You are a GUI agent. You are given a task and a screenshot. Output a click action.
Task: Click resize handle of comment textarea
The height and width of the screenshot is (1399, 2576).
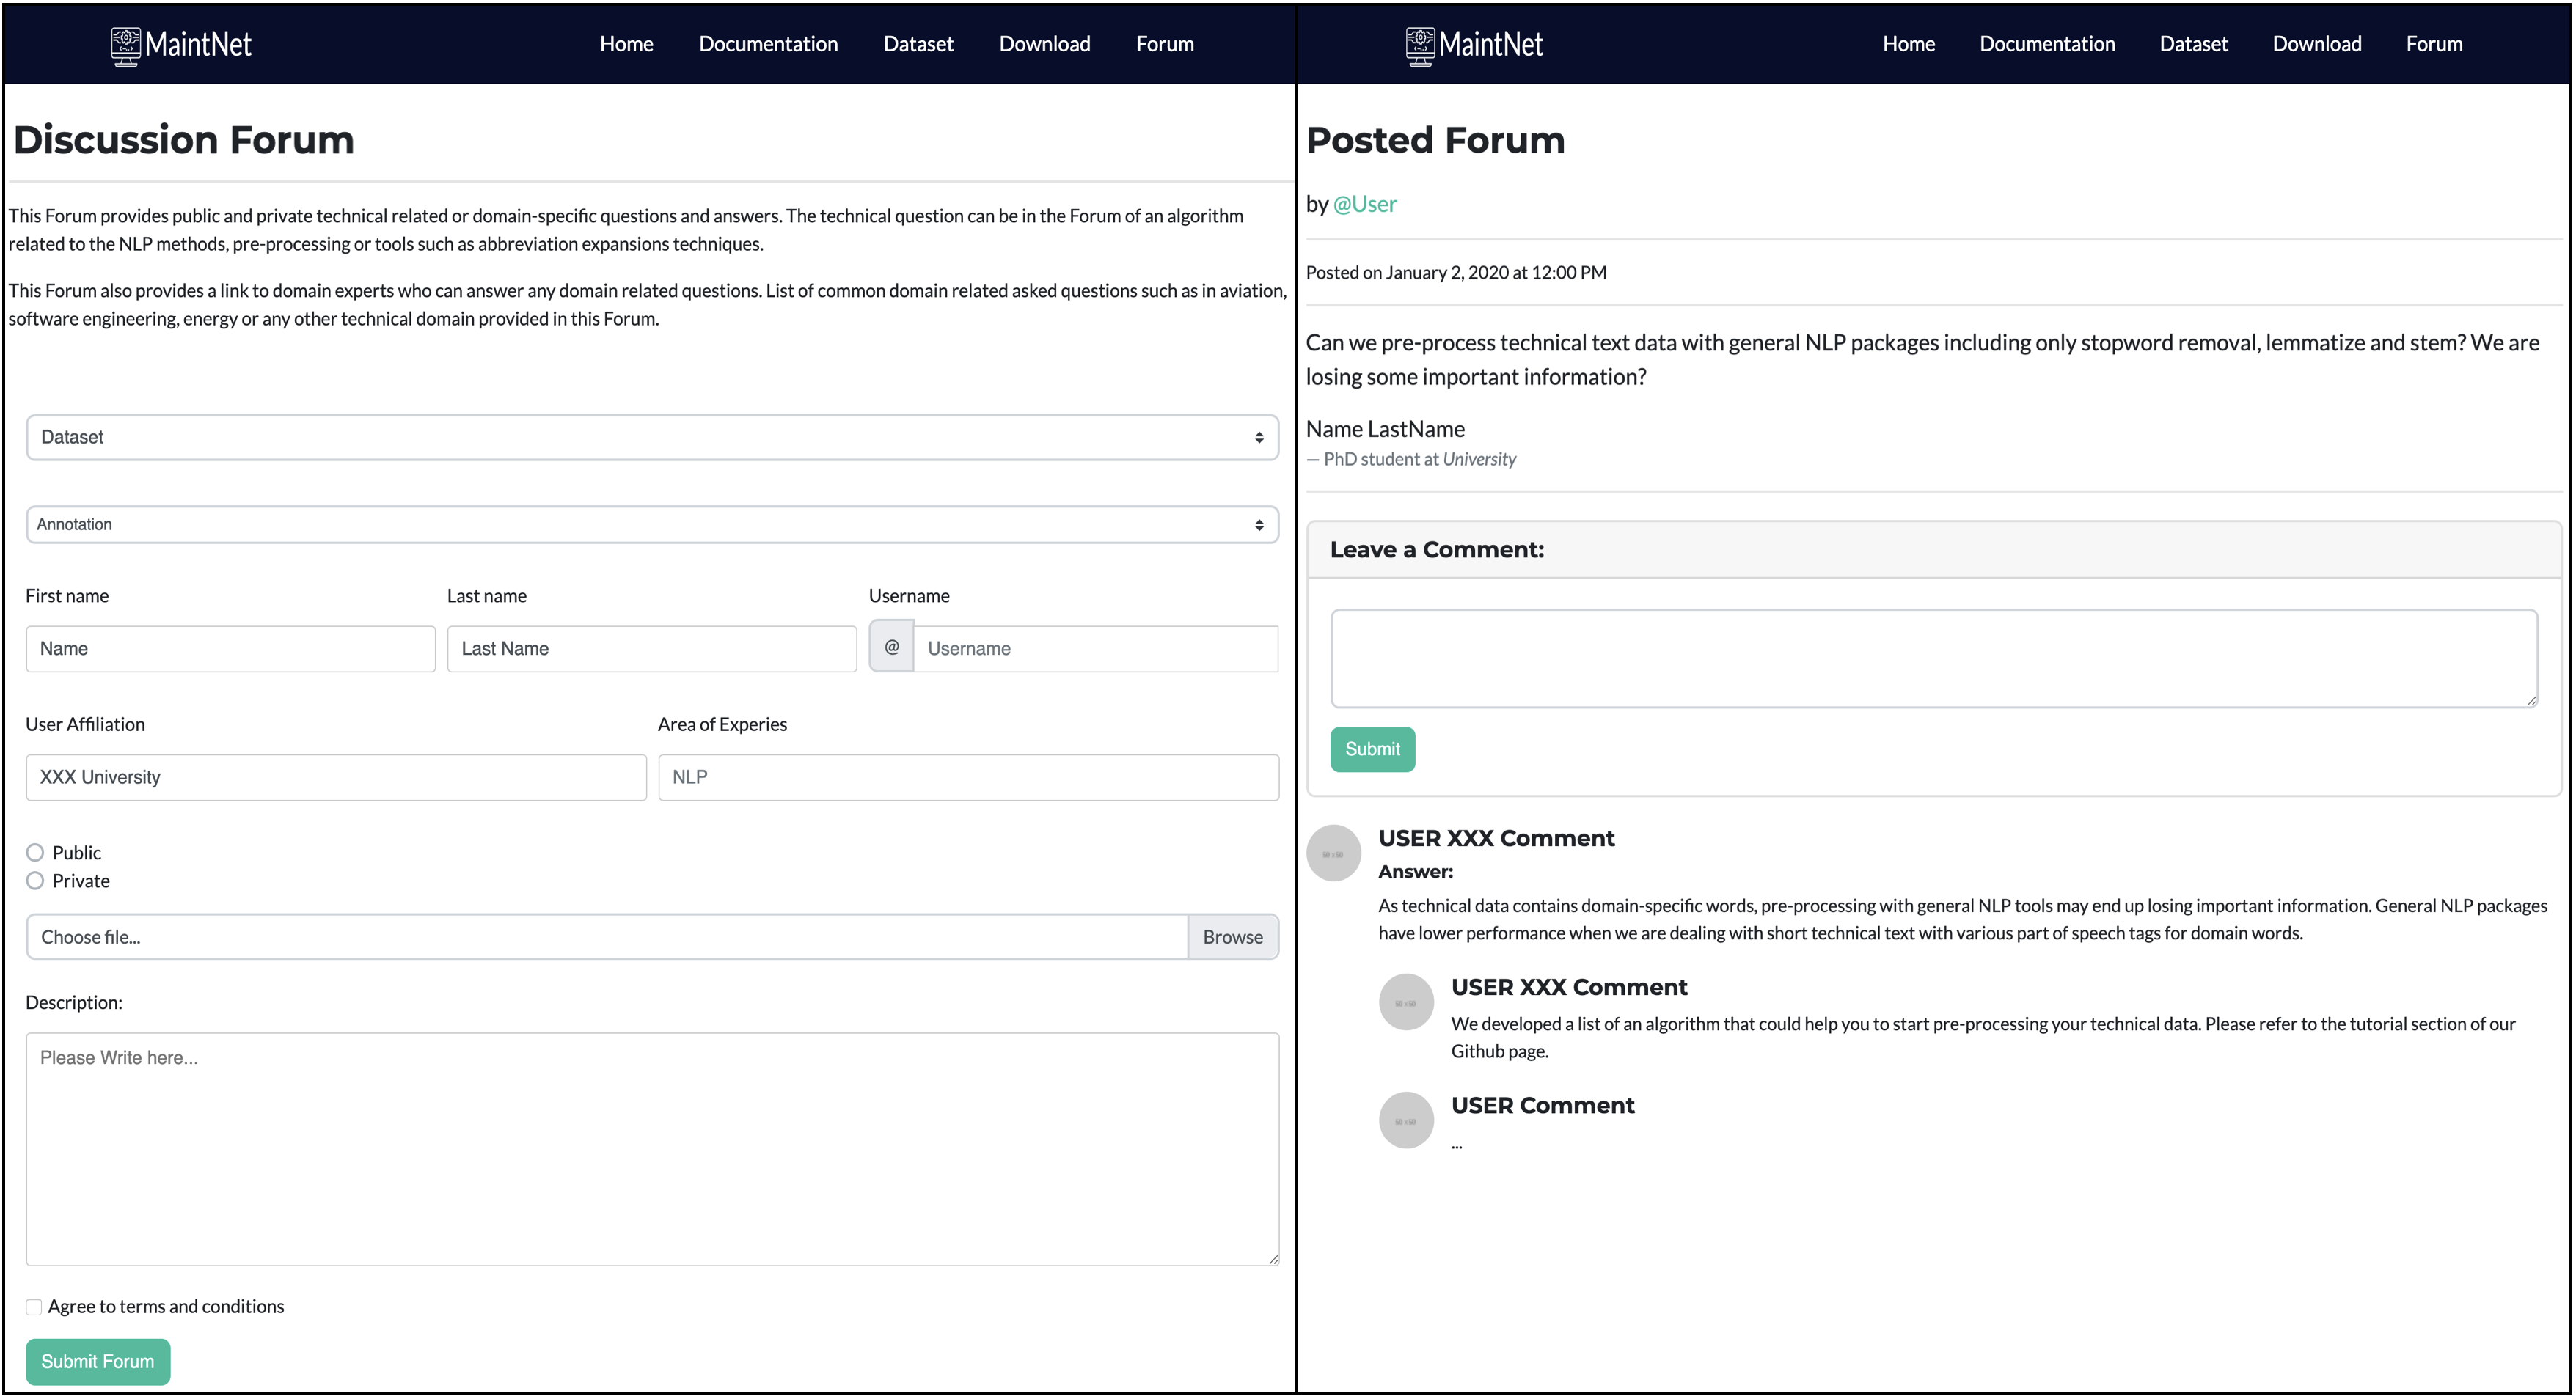click(2531, 701)
